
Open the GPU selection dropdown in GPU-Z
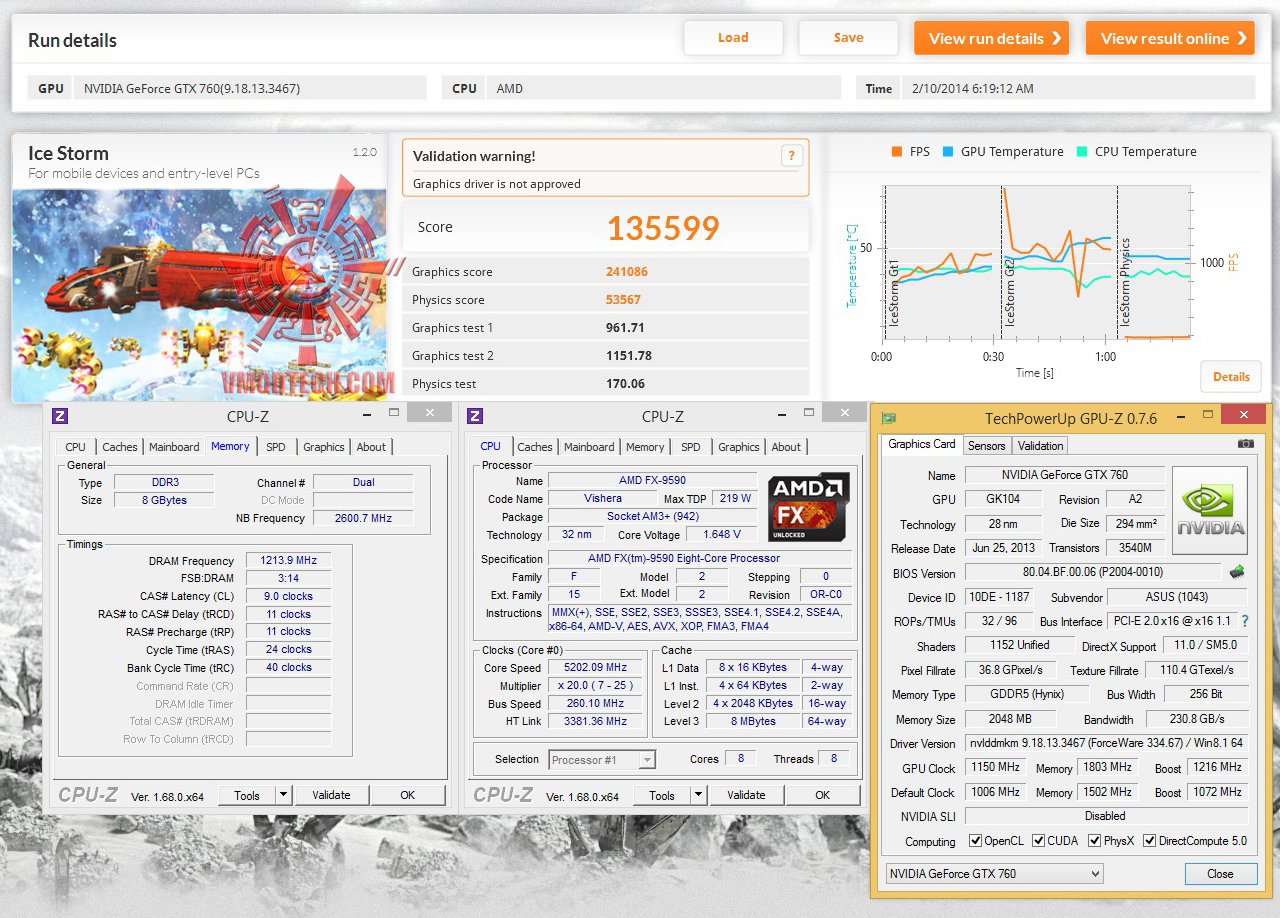click(x=994, y=874)
